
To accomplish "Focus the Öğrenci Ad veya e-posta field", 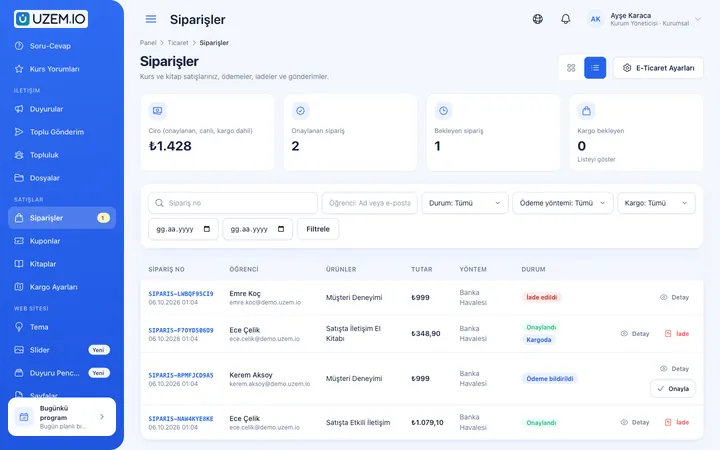I will [x=370, y=203].
